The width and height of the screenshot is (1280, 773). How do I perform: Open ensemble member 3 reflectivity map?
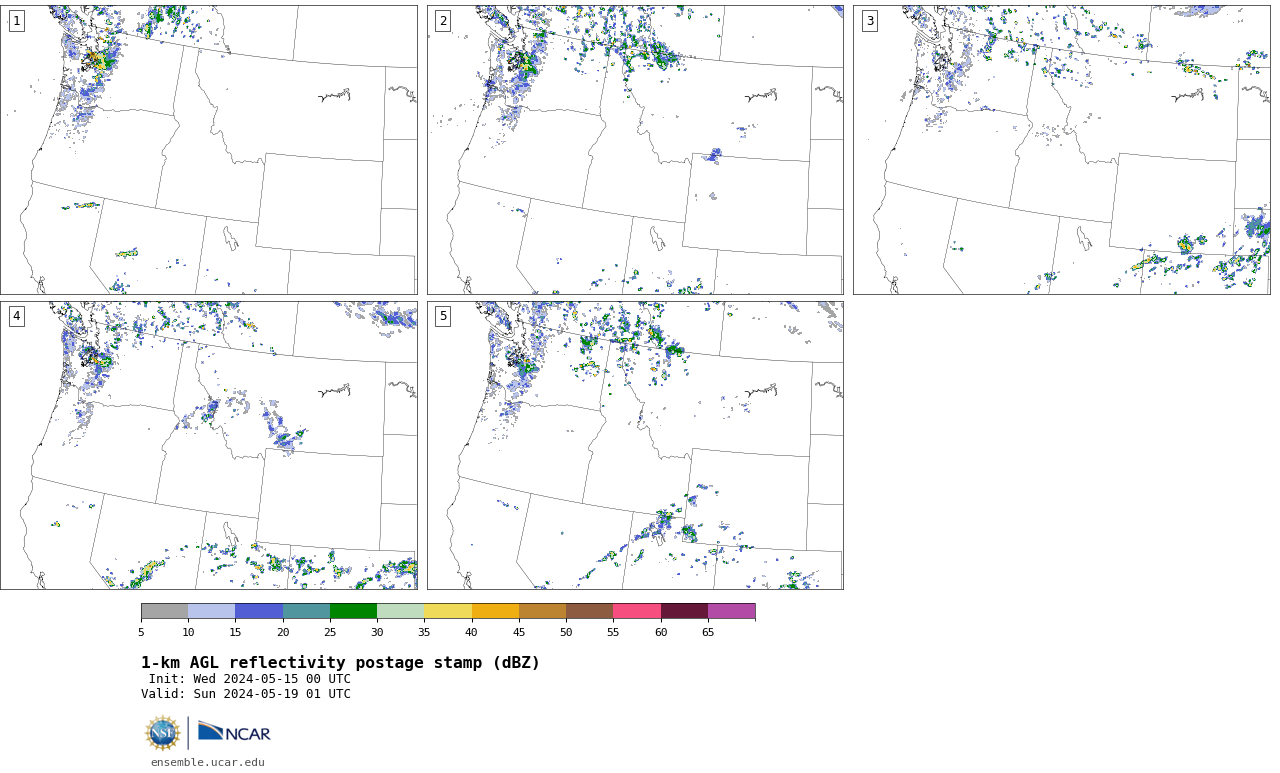coord(1062,150)
